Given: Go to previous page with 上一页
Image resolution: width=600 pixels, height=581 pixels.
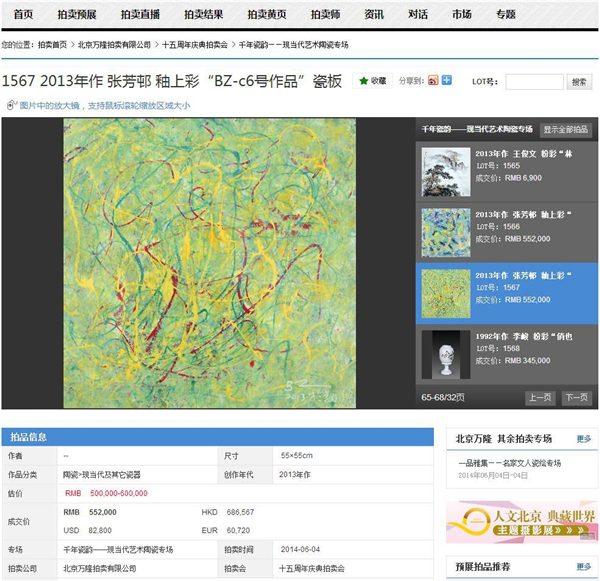Looking at the screenshot, I should click(540, 398).
